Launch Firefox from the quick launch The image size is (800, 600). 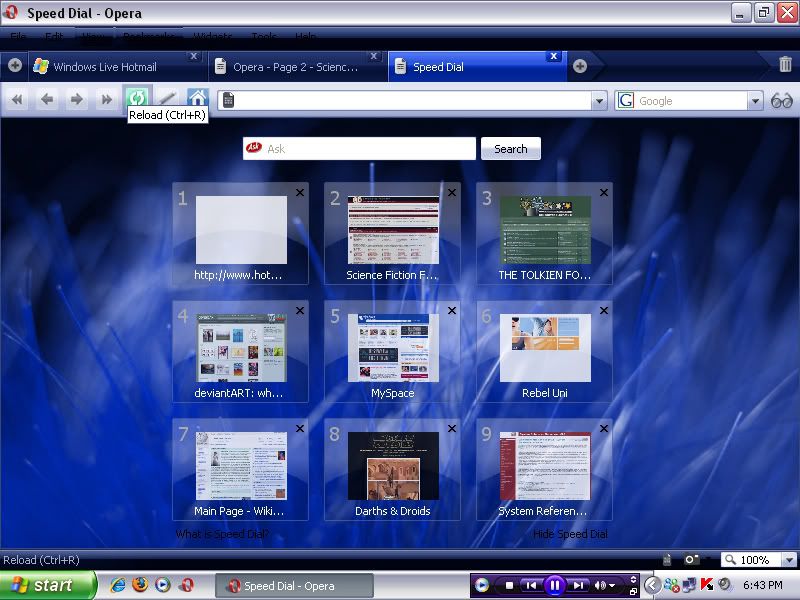point(140,585)
